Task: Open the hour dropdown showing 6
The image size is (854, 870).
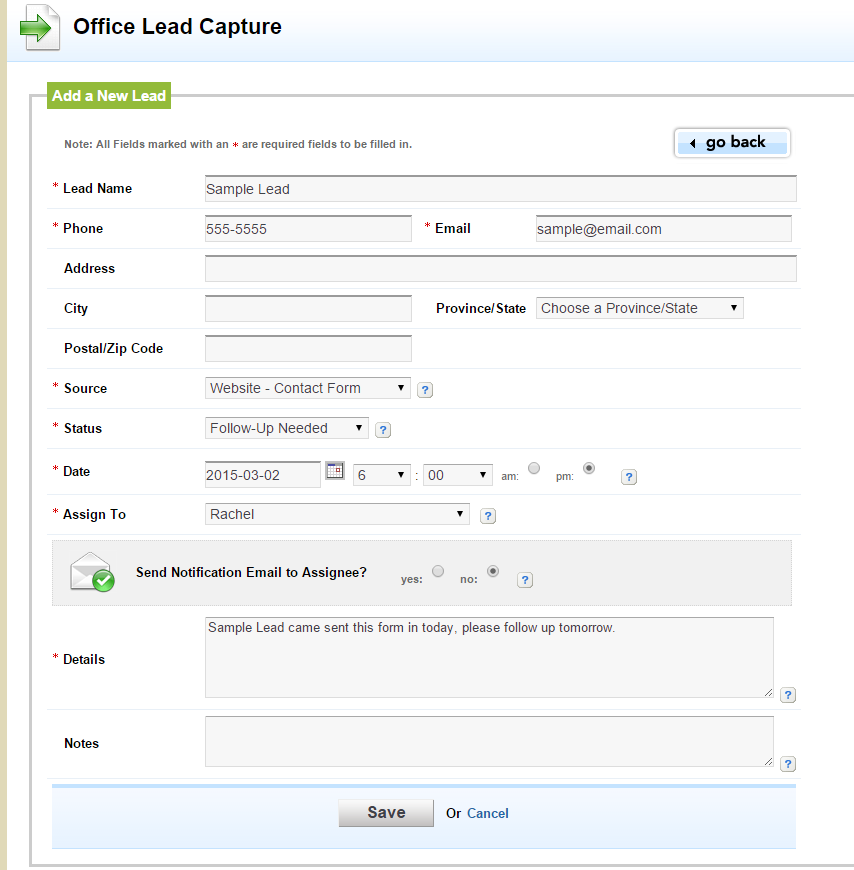Action: pyautogui.click(x=382, y=475)
